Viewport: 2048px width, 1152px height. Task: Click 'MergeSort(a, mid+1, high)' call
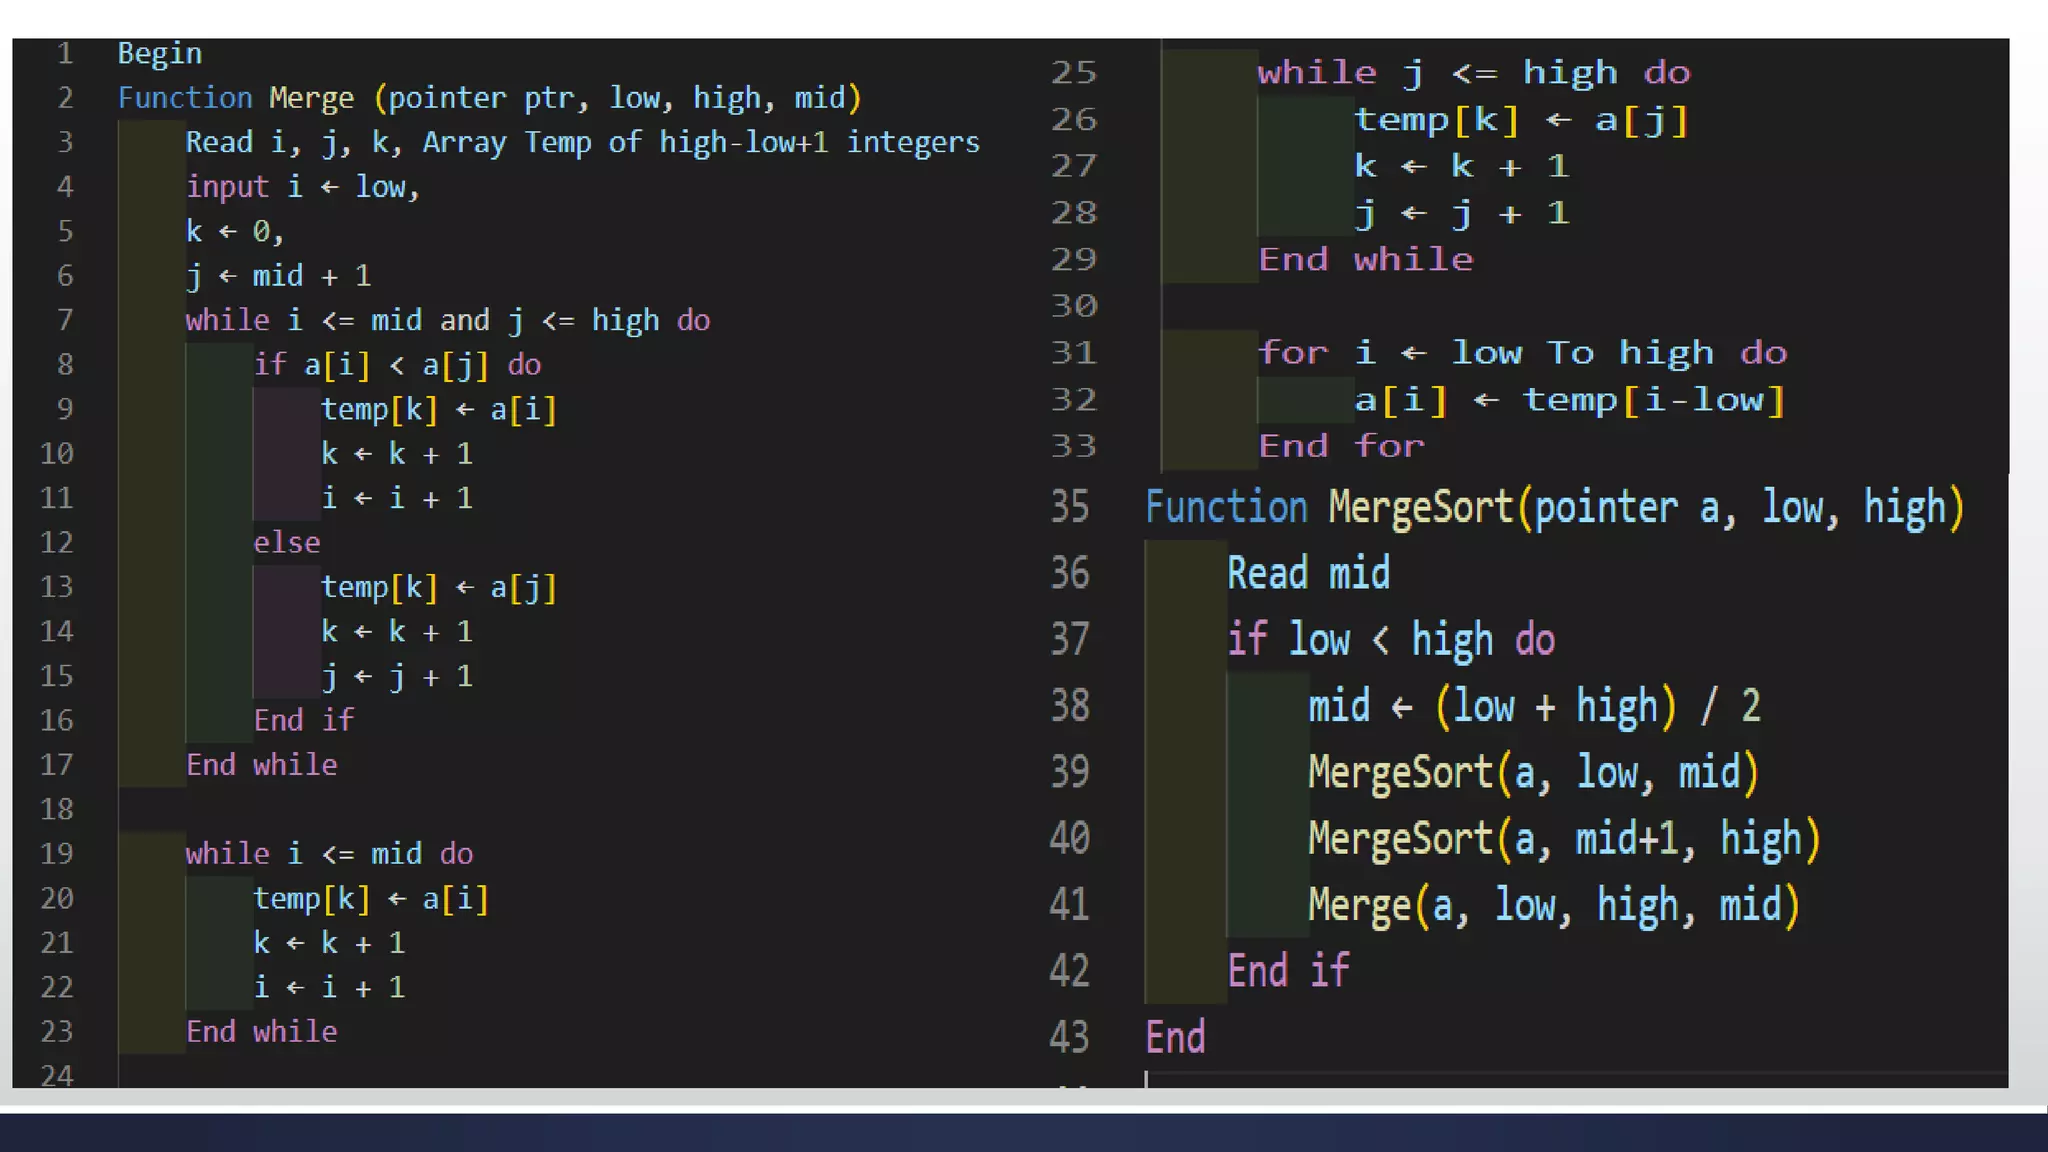pyautogui.click(x=1564, y=839)
